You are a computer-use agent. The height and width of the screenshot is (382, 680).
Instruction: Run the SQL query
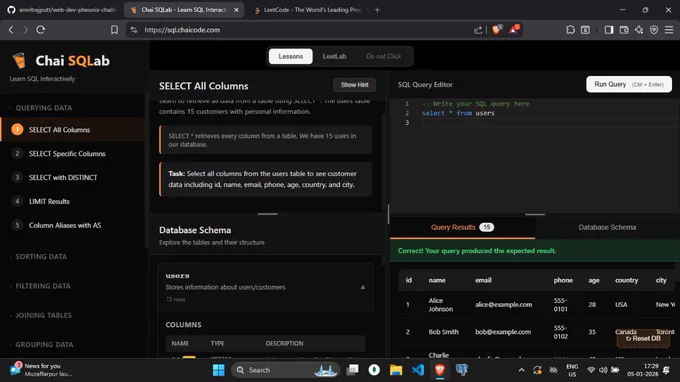pyautogui.click(x=629, y=85)
